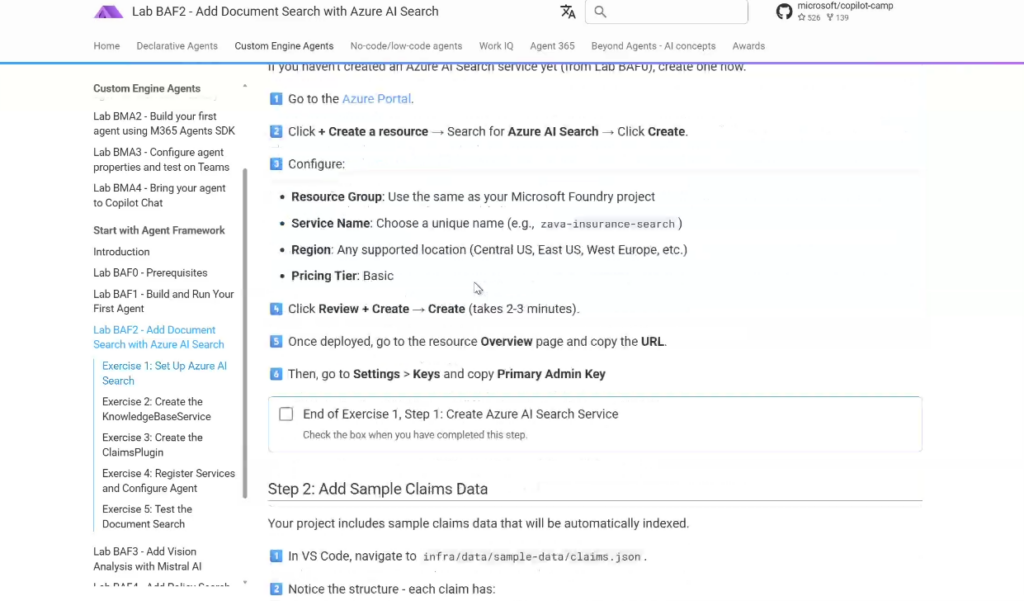The height and width of the screenshot is (601, 1024).
Task: Click the sidebar navigation scrollbar
Action: click(245, 330)
